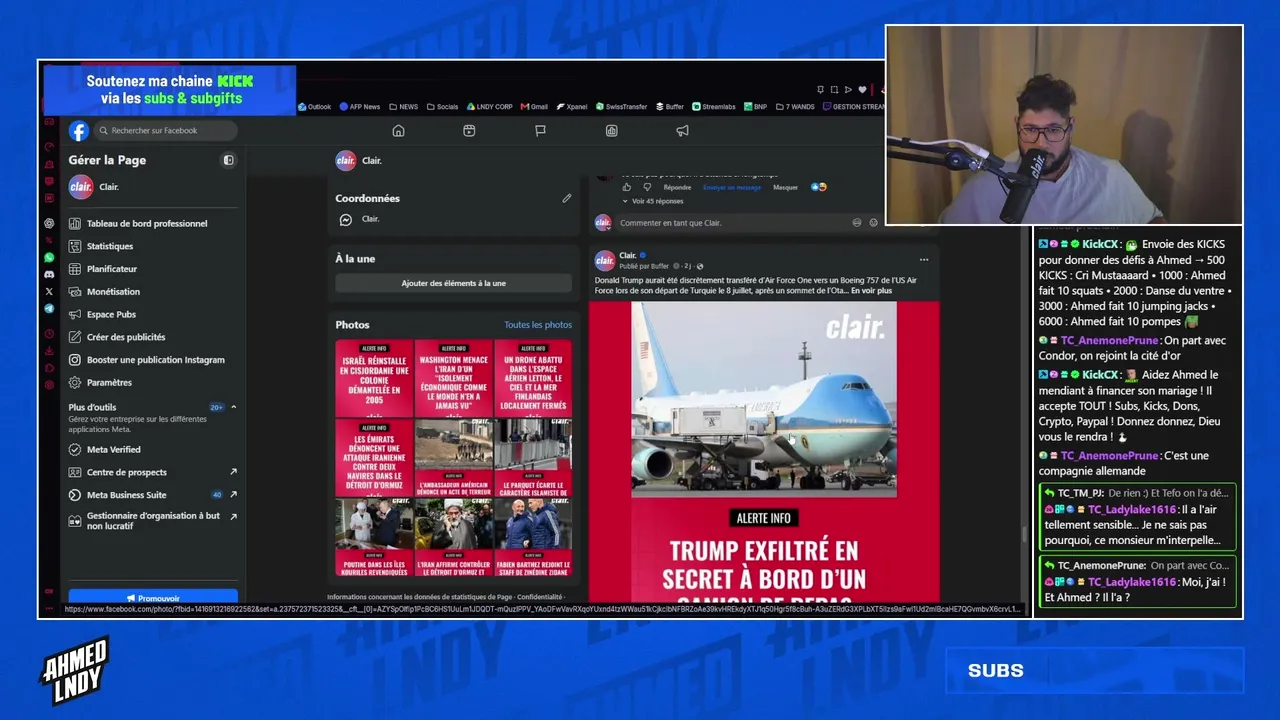The width and height of the screenshot is (1280, 720).
Task: Open the Streamlabs bookmark
Action: click(x=713, y=107)
